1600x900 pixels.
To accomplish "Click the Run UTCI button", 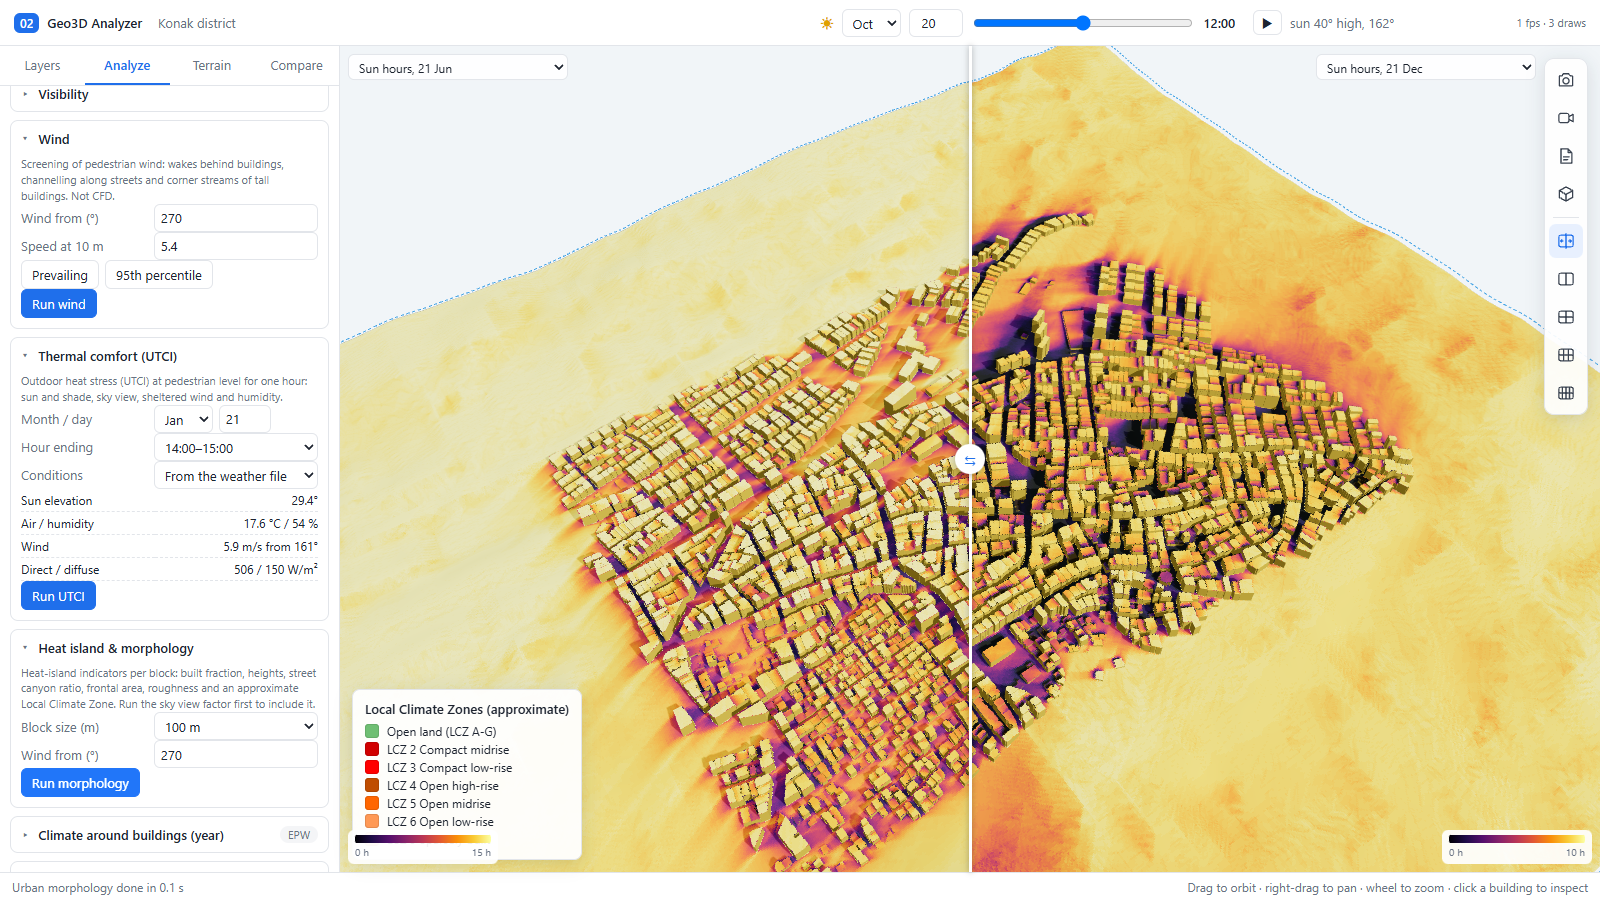I will (x=58, y=596).
